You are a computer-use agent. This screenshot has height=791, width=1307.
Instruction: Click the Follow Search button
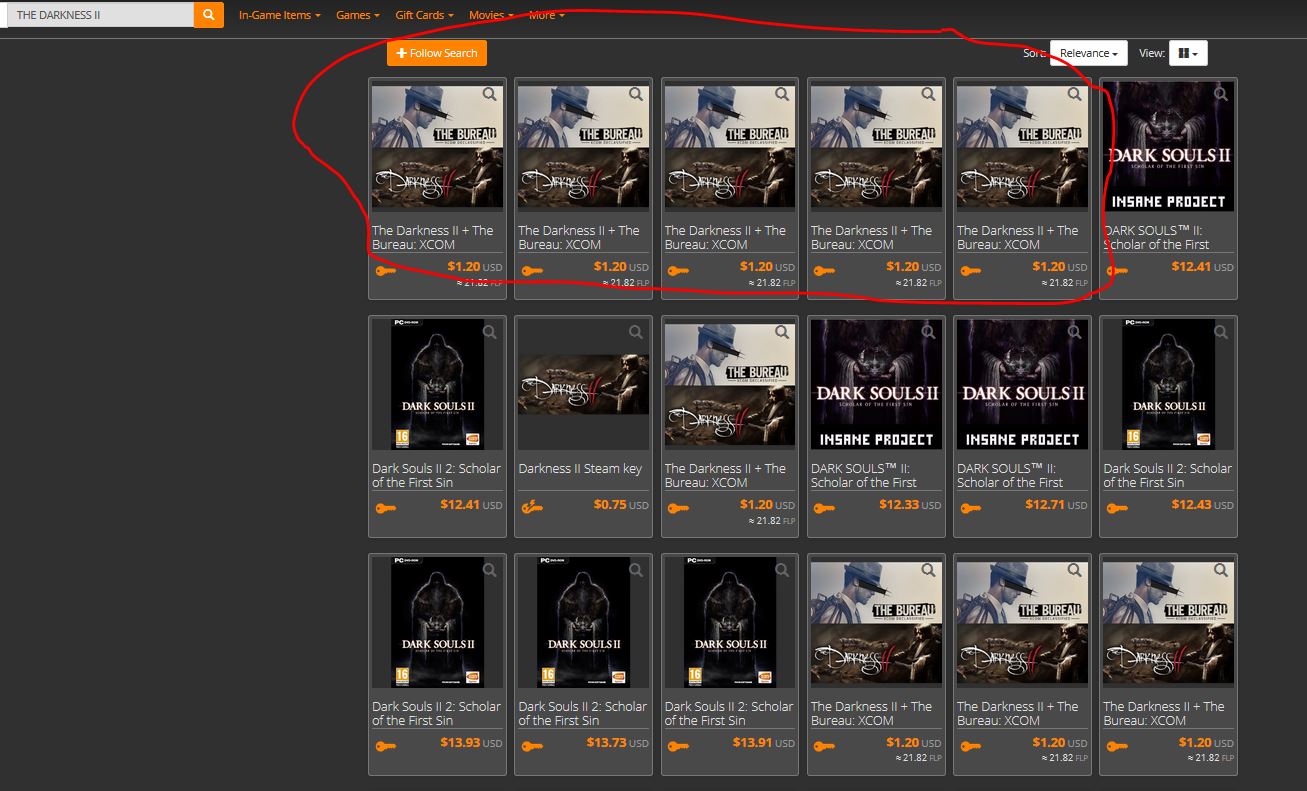437,53
